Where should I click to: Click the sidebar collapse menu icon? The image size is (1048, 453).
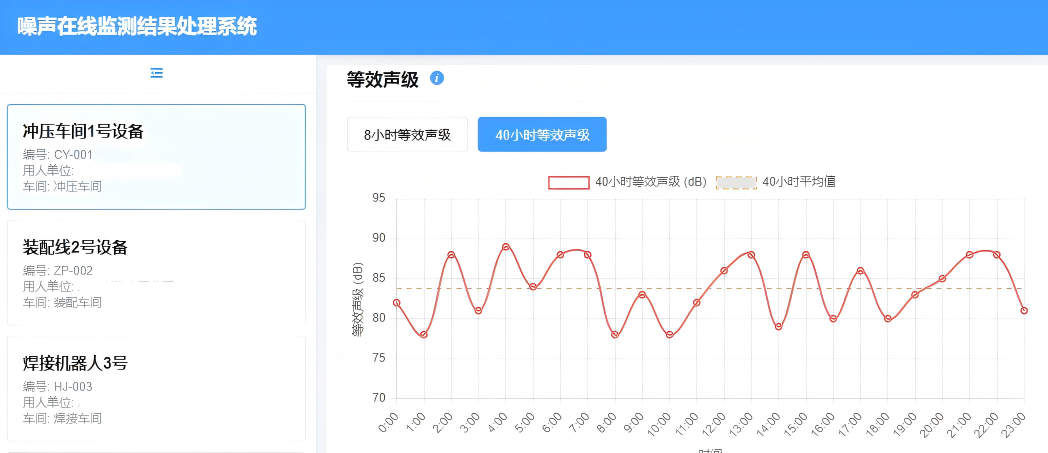click(156, 73)
